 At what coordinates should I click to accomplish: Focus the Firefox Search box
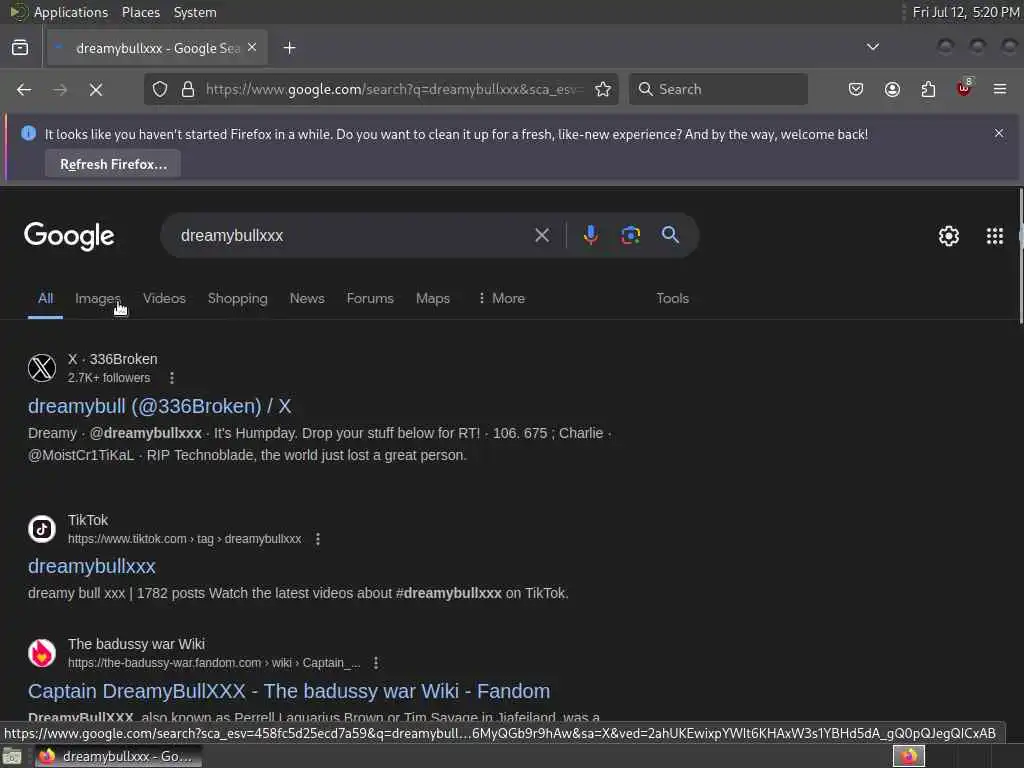pos(718,89)
